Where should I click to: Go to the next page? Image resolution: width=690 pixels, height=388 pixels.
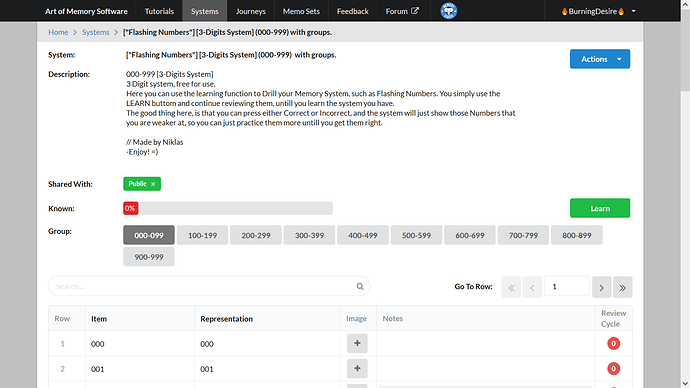tap(602, 287)
